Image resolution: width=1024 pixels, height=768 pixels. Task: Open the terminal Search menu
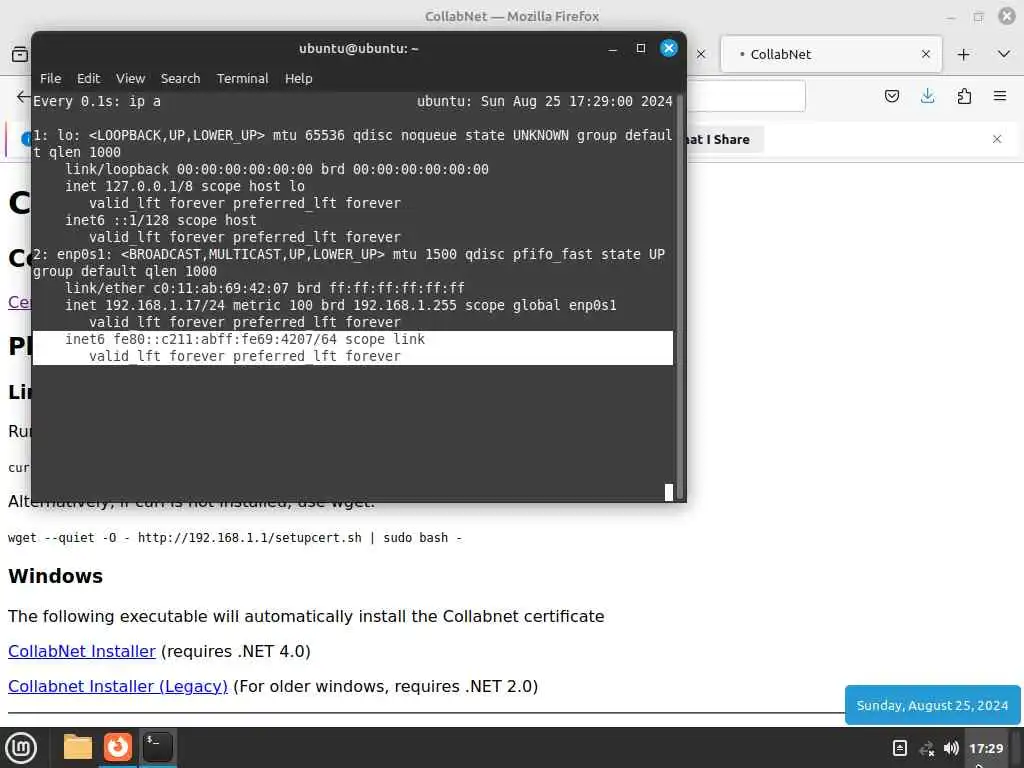pyautogui.click(x=180, y=78)
